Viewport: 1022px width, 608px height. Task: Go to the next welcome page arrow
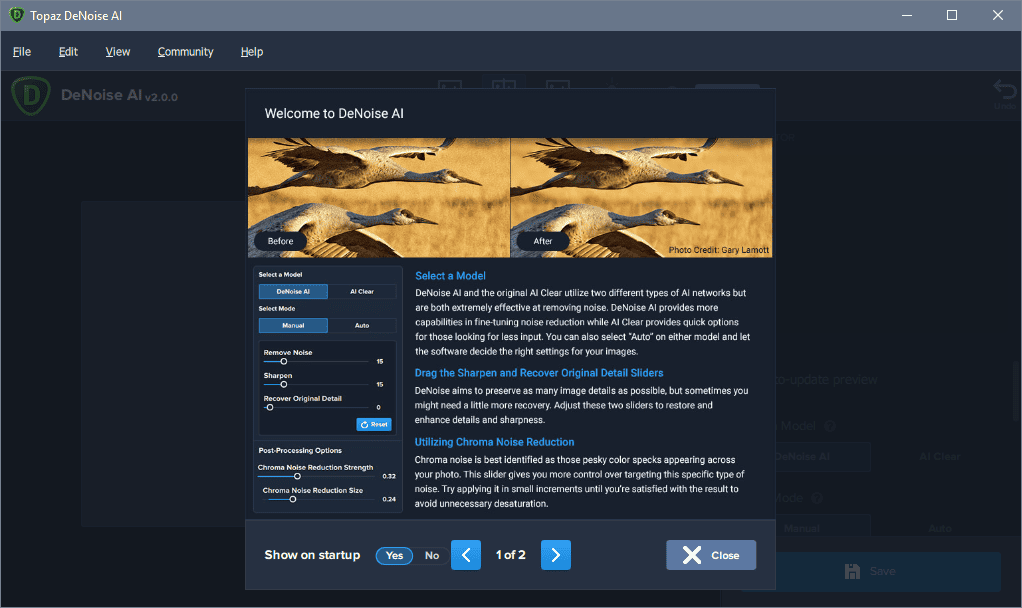(555, 555)
